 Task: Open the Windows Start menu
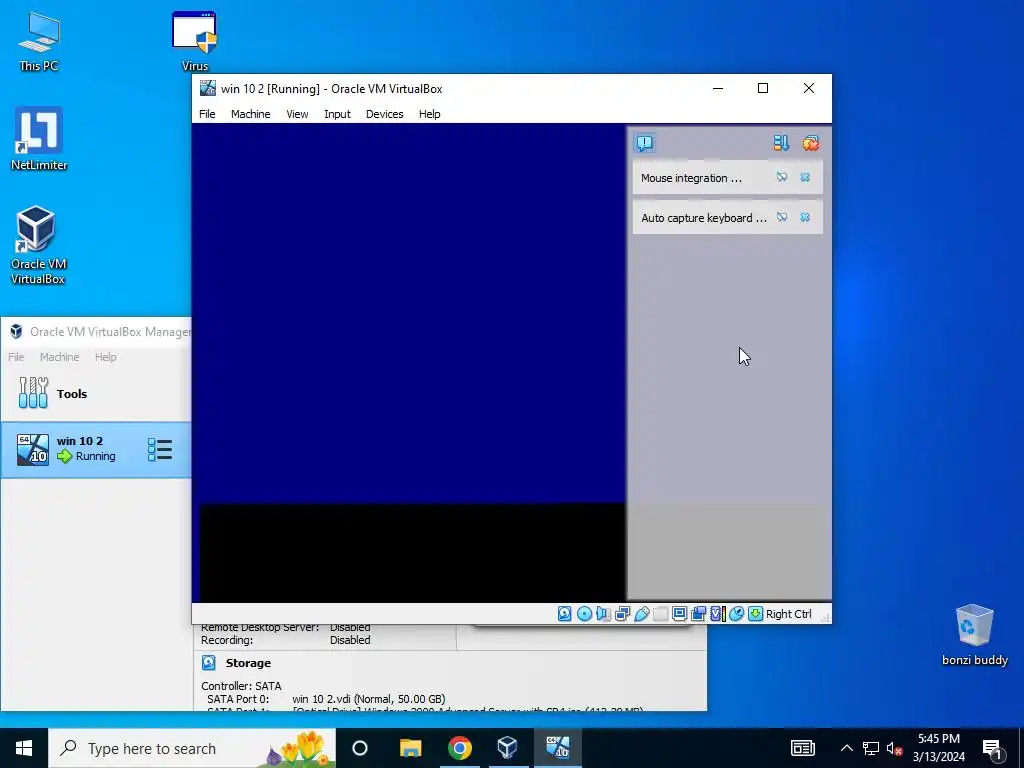pos(24,748)
